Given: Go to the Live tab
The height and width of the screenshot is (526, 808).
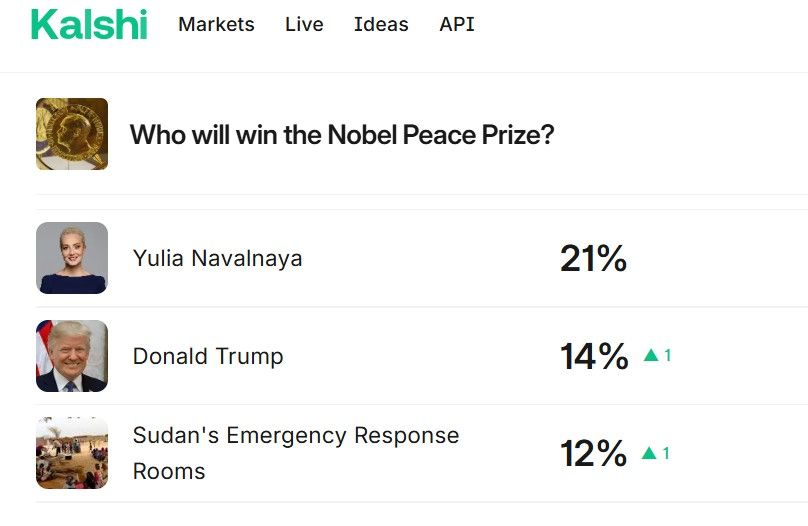Looking at the screenshot, I should (304, 25).
